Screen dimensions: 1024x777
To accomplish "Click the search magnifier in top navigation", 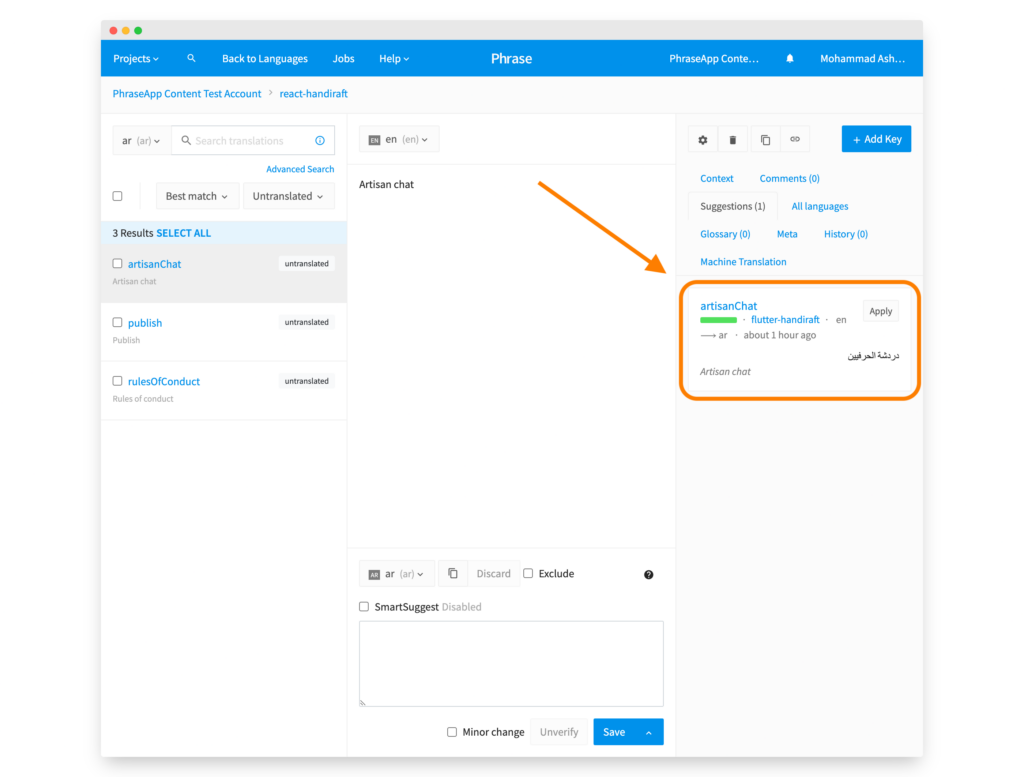I will click(x=191, y=59).
